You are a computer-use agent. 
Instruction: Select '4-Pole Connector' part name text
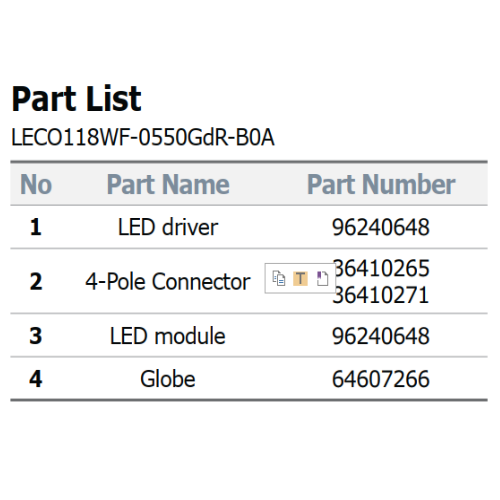click(168, 281)
